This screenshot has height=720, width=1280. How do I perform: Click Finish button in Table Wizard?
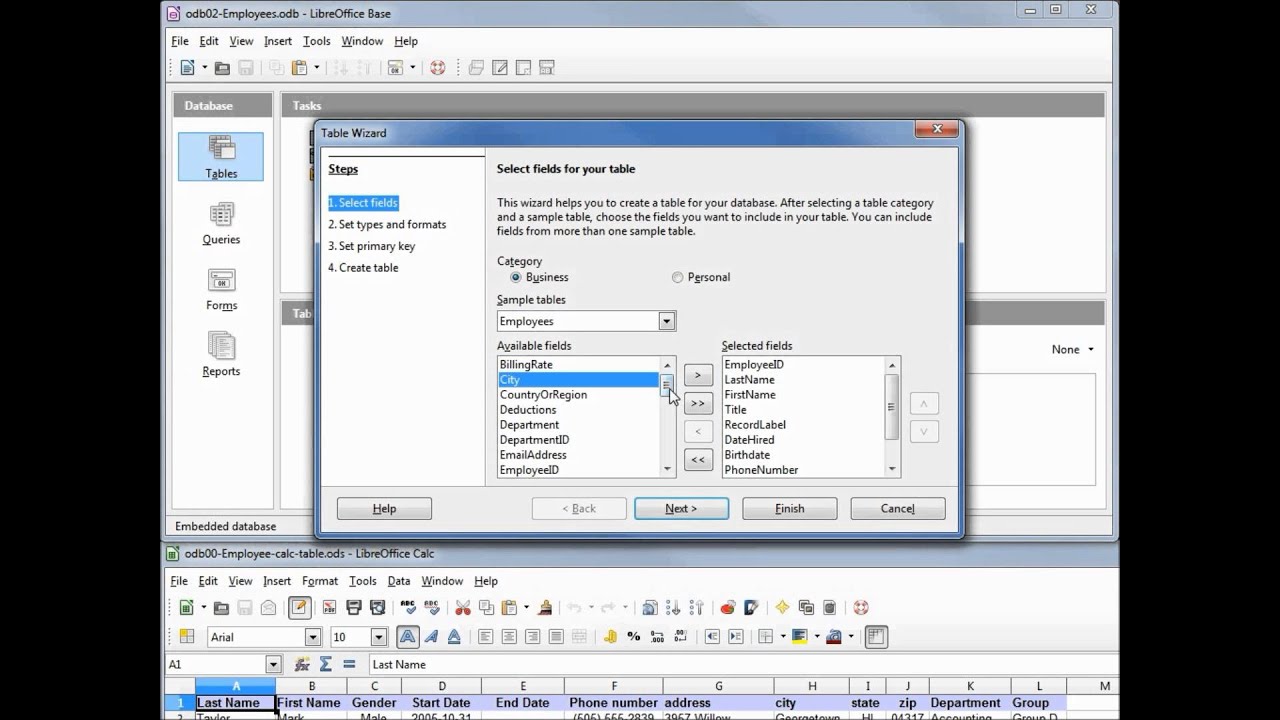789,508
